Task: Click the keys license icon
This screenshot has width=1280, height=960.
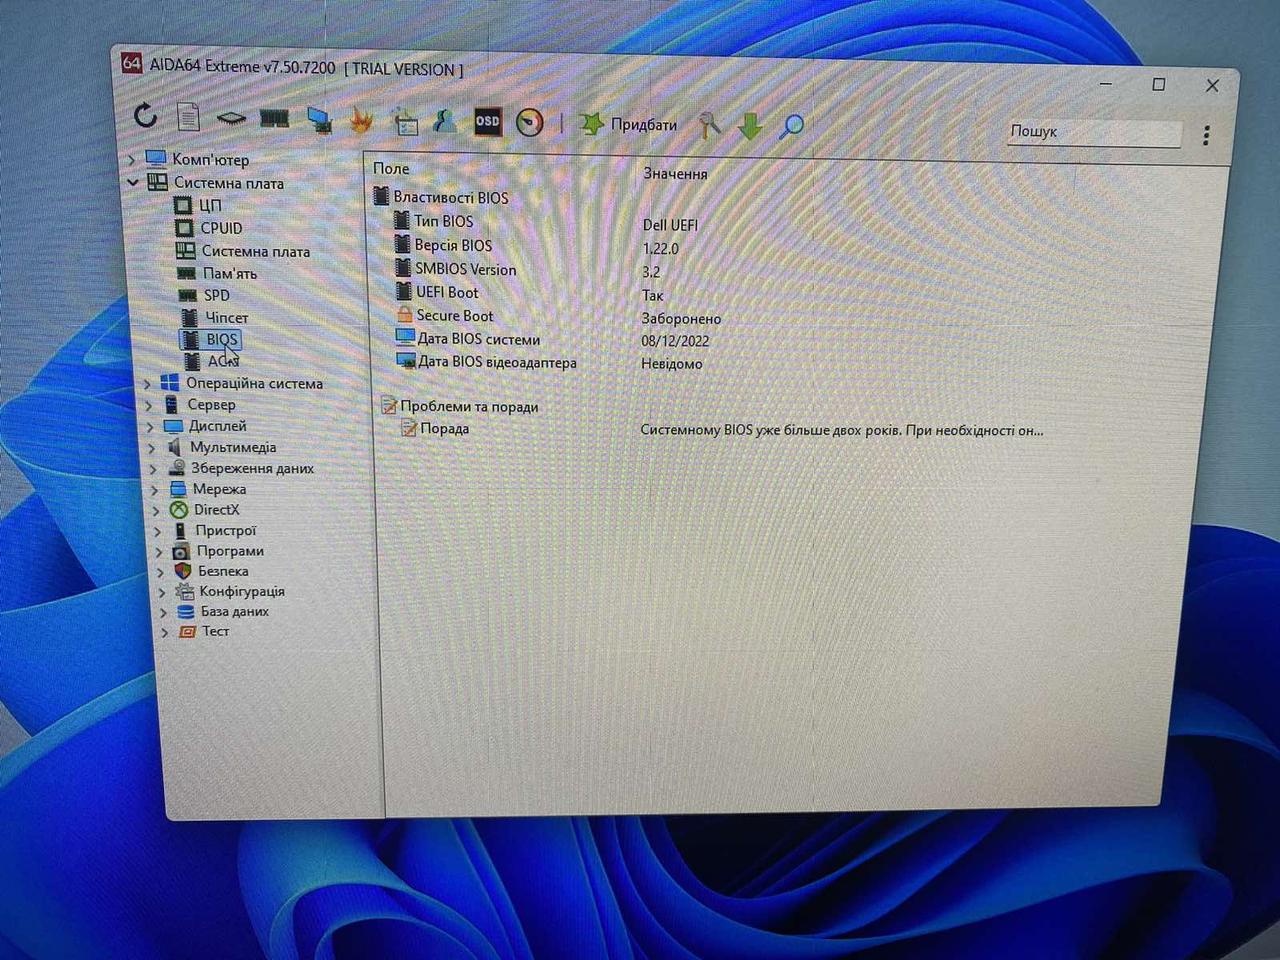Action: (x=709, y=125)
